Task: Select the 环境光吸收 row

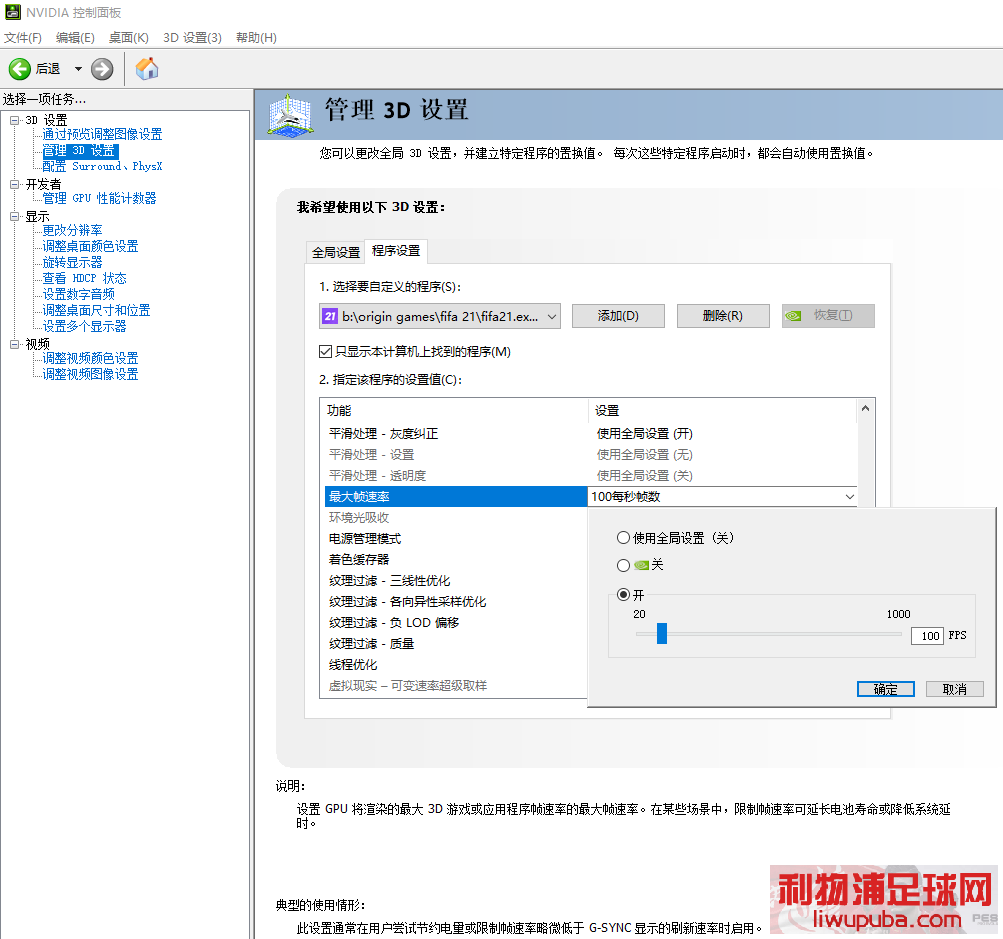Action: tap(456, 517)
